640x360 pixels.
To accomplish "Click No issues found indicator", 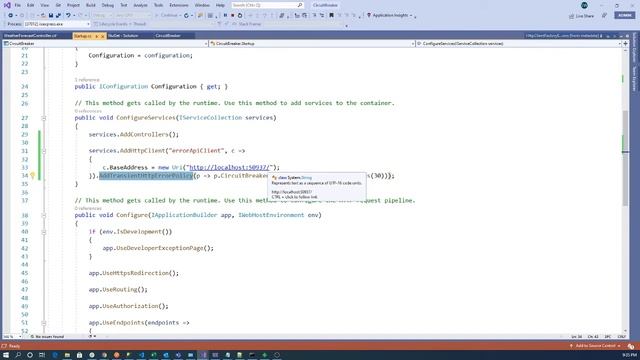I will point(47,337).
